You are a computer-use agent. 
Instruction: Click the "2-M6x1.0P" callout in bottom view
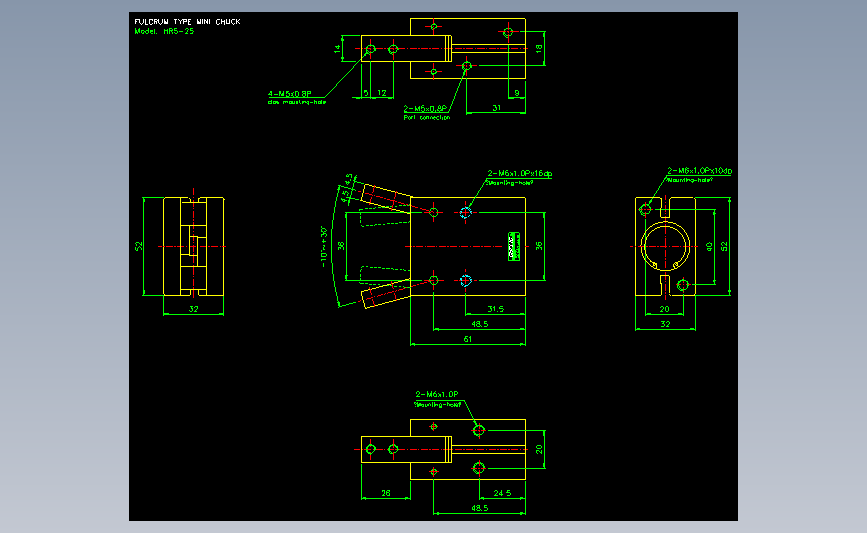tap(437, 394)
